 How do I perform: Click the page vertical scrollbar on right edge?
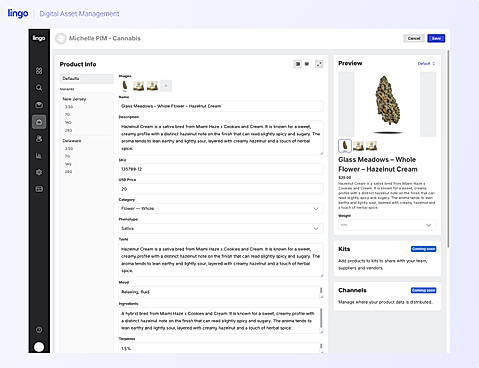tap(448, 148)
